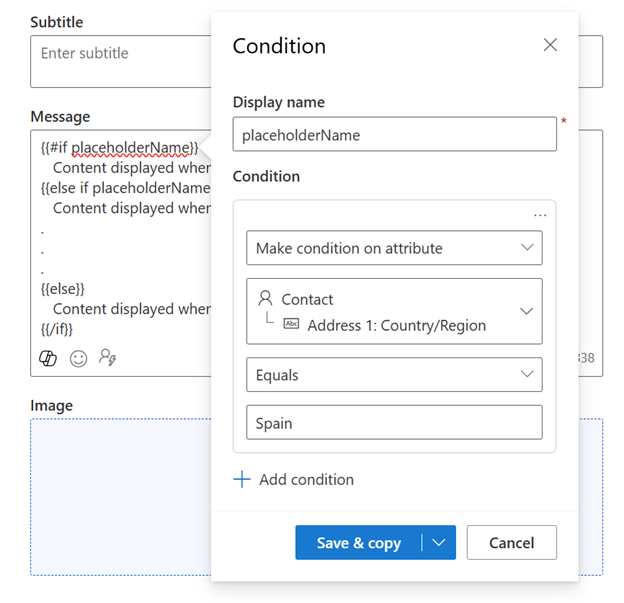Click the plus icon to add condition

tap(242, 480)
